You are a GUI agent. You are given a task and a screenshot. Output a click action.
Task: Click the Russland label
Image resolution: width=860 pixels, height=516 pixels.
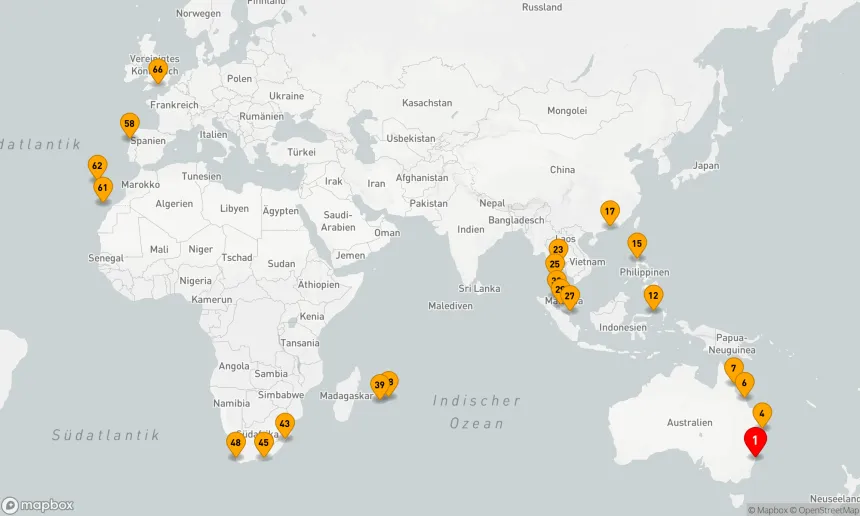542,7
